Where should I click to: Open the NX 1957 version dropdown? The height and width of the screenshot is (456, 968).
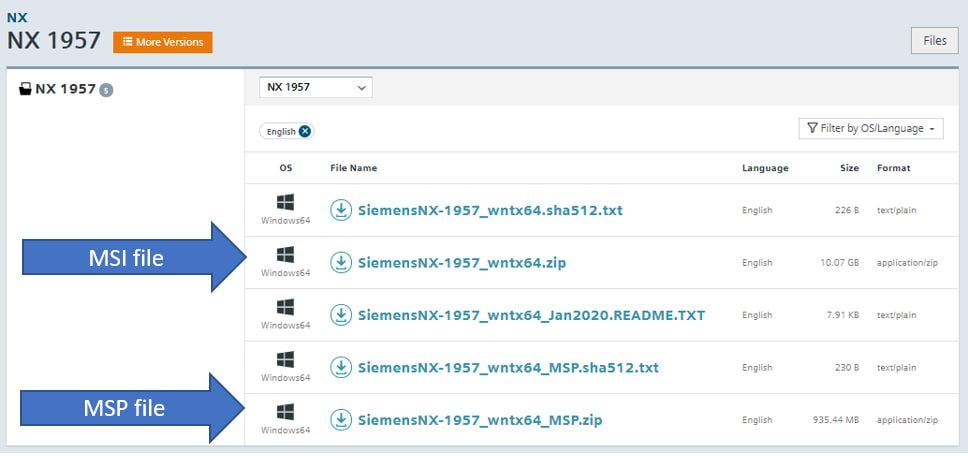(315, 88)
